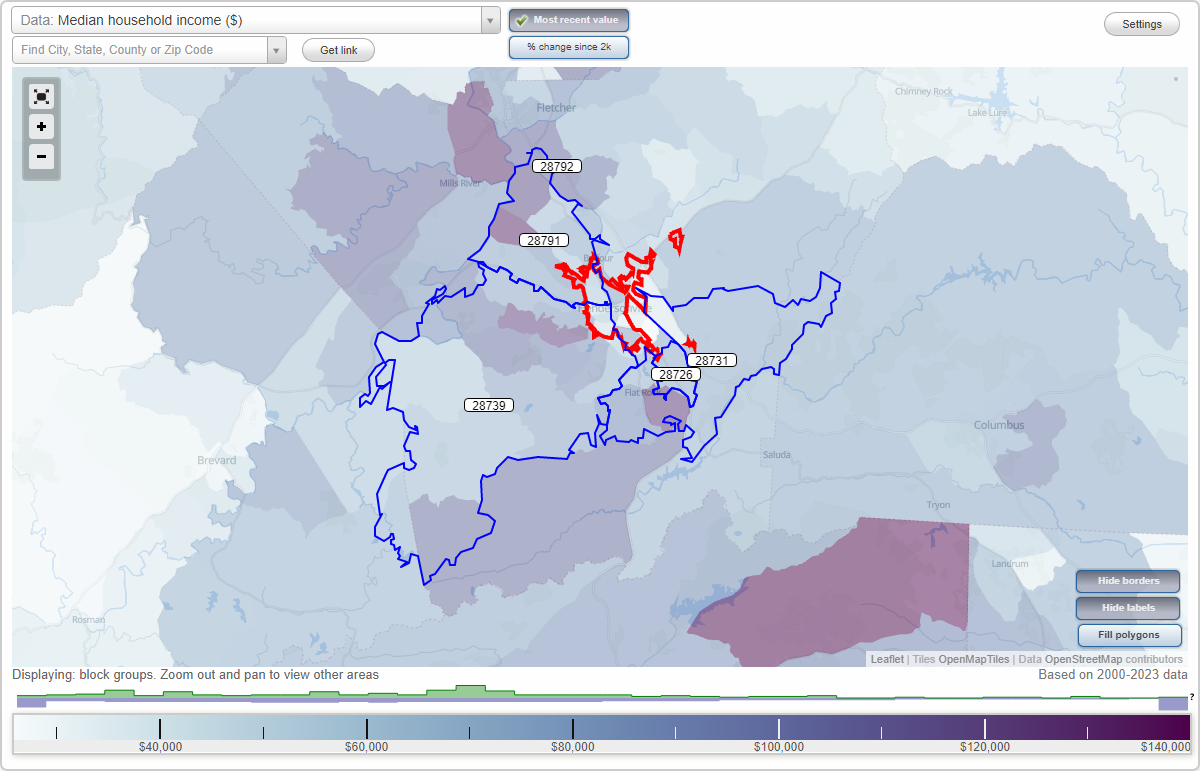1200x771 pixels.
Task: Click the histogram distribution bar chart
Action: tap(600, 697)
